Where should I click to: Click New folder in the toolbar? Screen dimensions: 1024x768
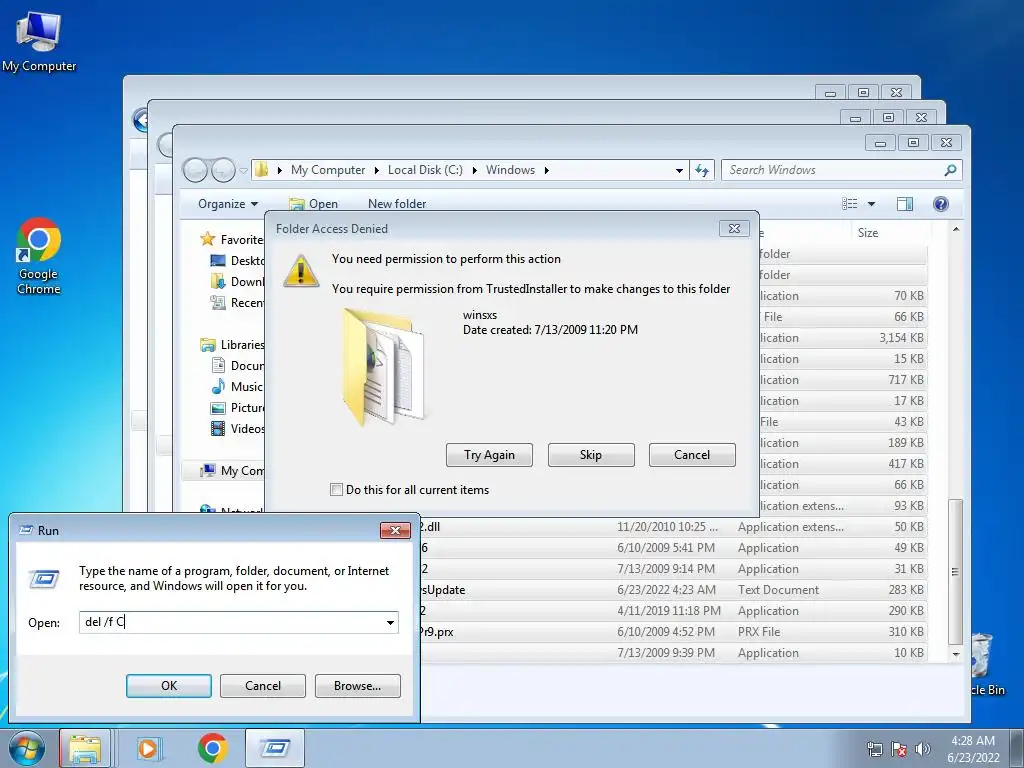point(397,204)
